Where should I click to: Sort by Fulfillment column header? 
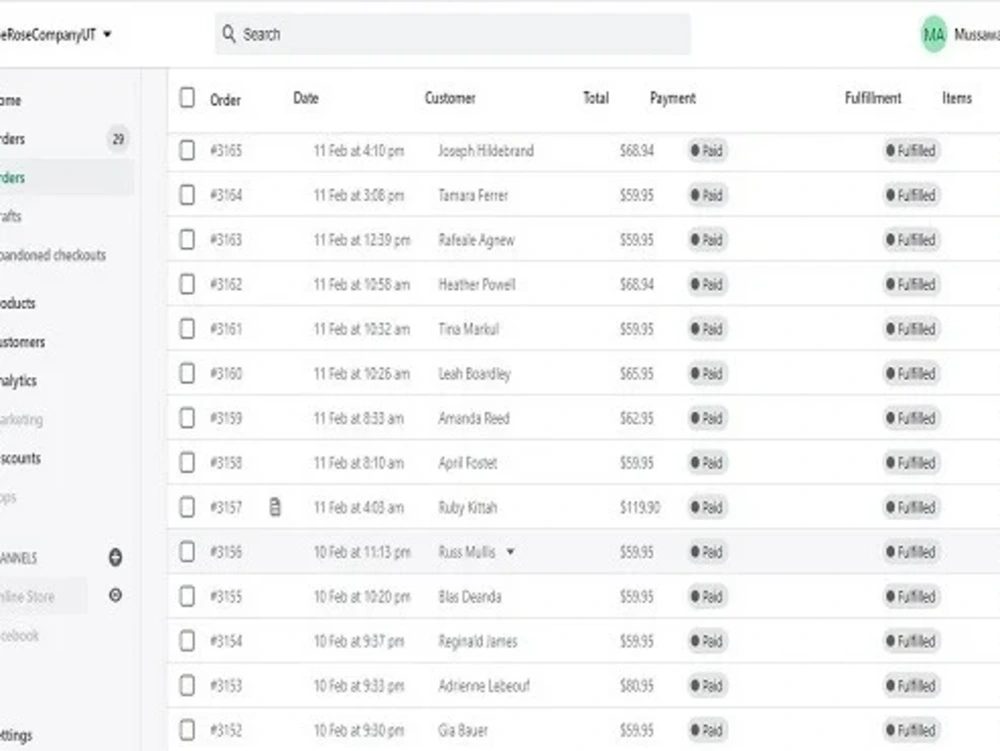873,98
